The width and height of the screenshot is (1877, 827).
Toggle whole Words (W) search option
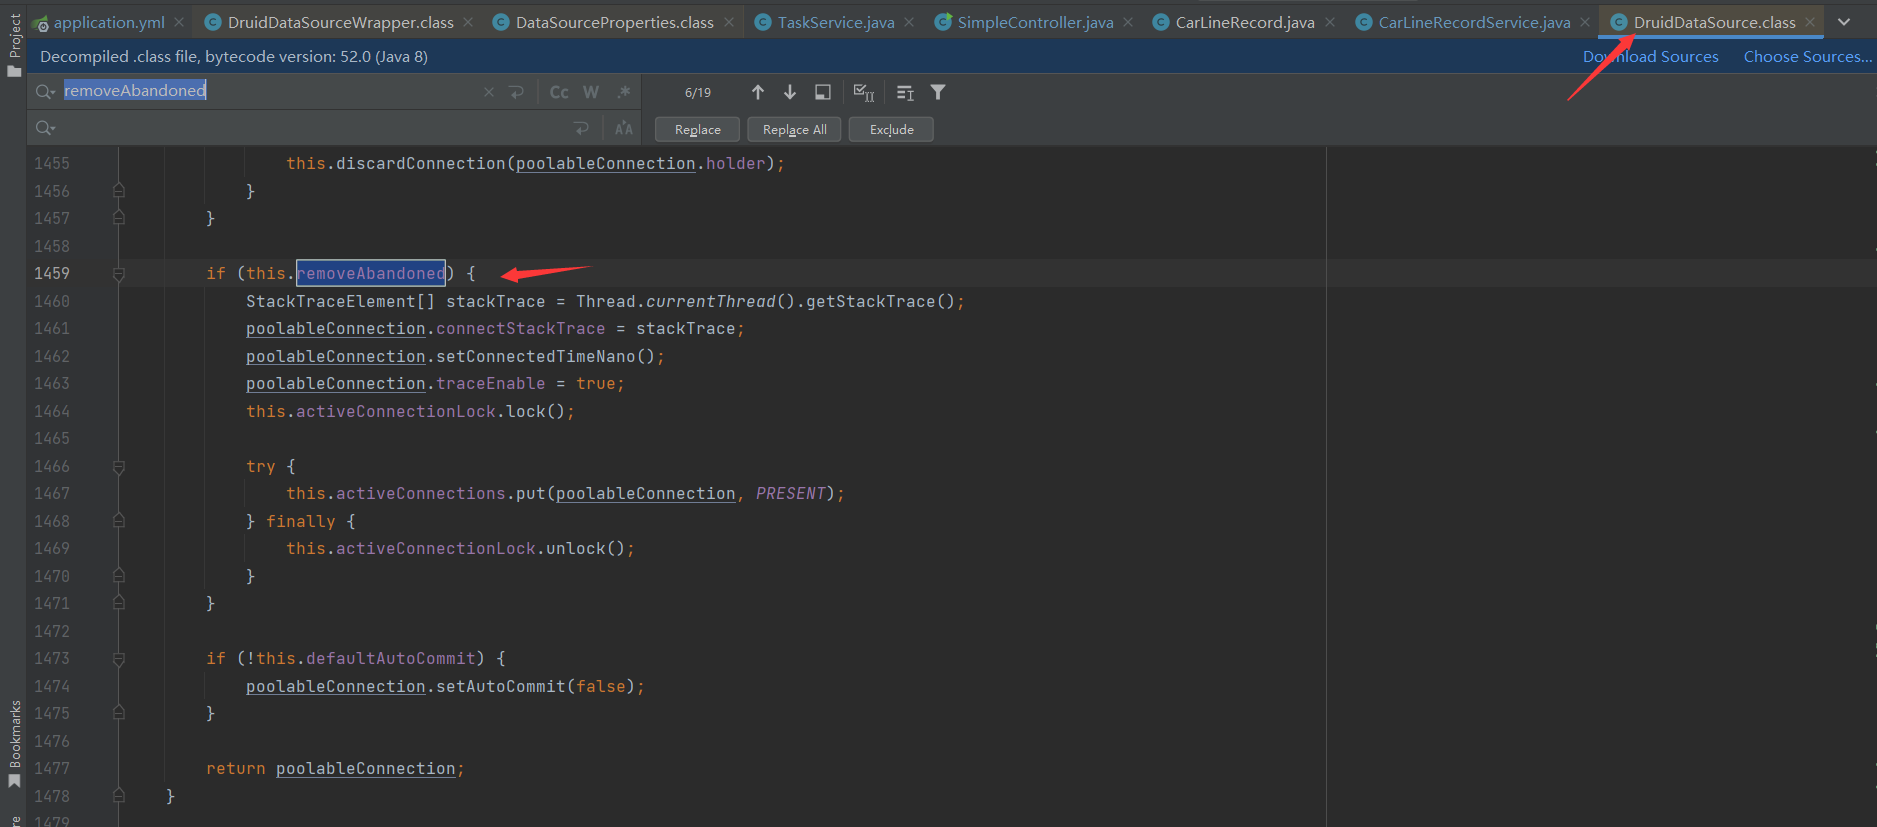[591, 92]
